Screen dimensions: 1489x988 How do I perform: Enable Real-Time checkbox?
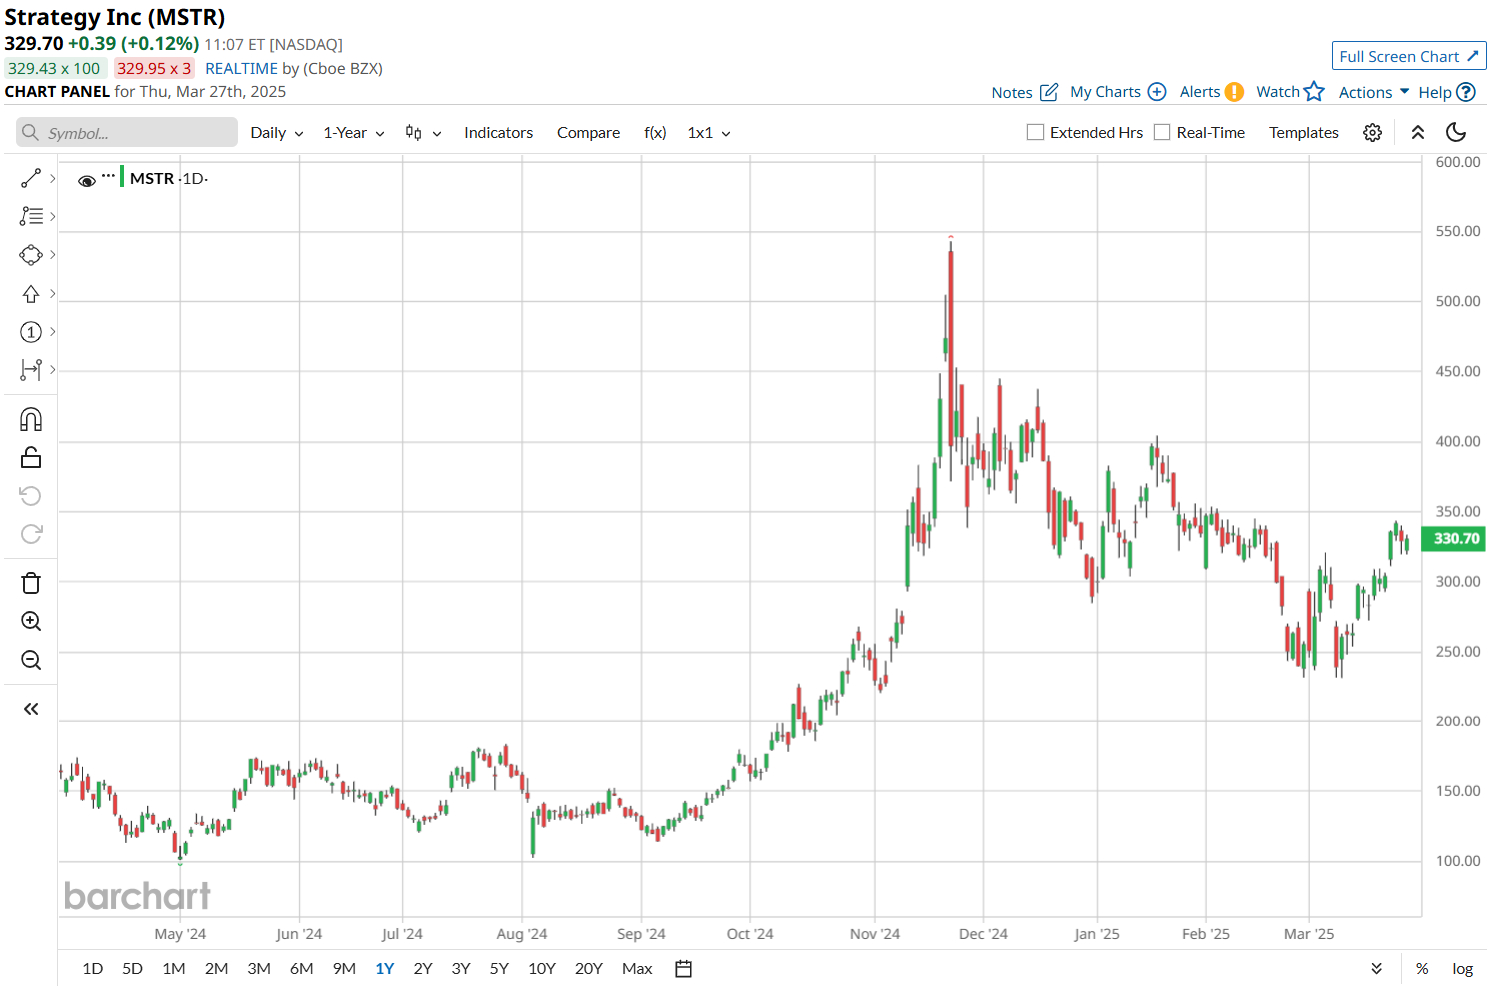point(1162,132)
